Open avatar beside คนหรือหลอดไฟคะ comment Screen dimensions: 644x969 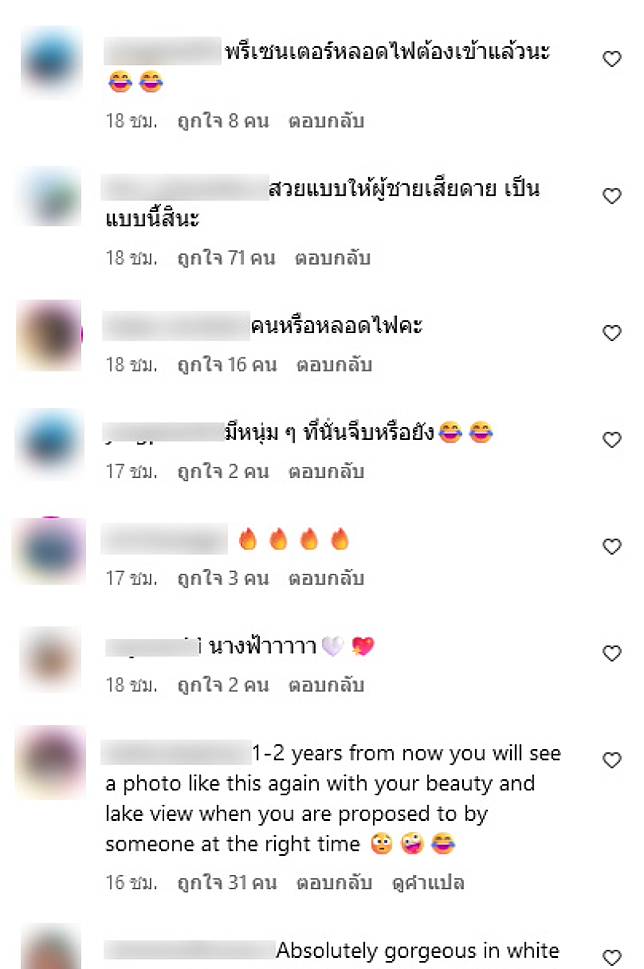pyautogui.click(x=49, y=335)
